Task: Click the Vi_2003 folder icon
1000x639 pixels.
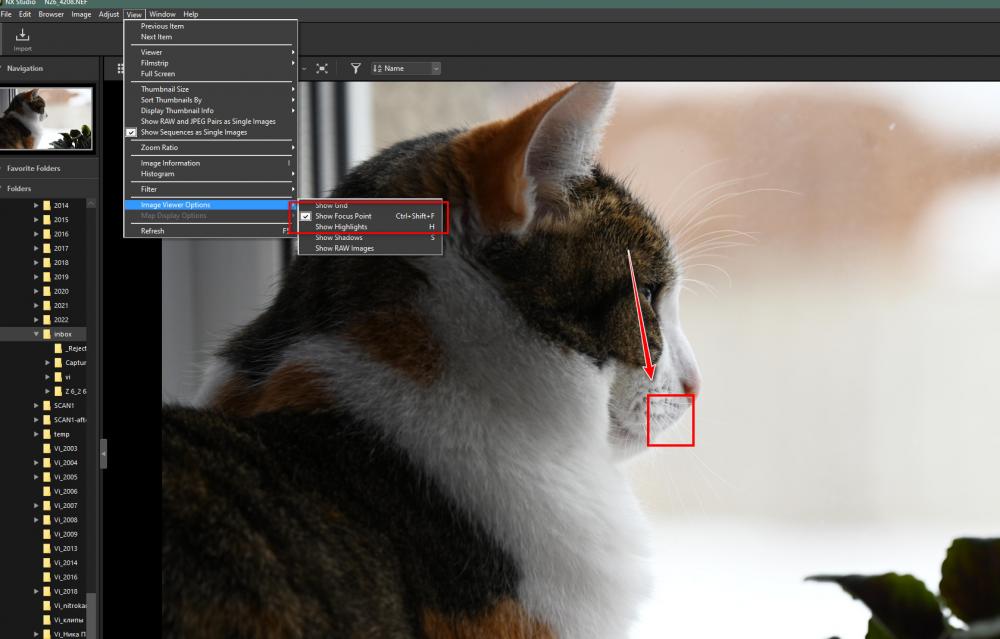Action: tap(47, 448)
